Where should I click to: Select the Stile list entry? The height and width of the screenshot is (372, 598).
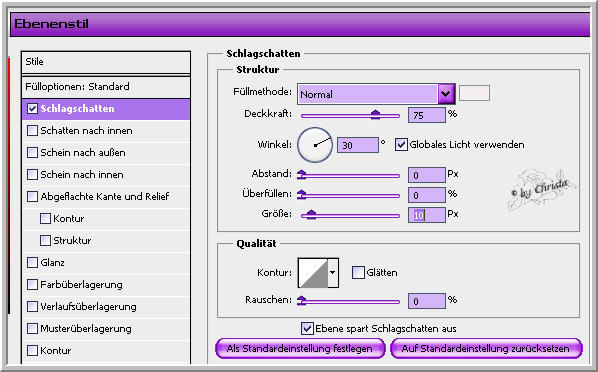106,62
